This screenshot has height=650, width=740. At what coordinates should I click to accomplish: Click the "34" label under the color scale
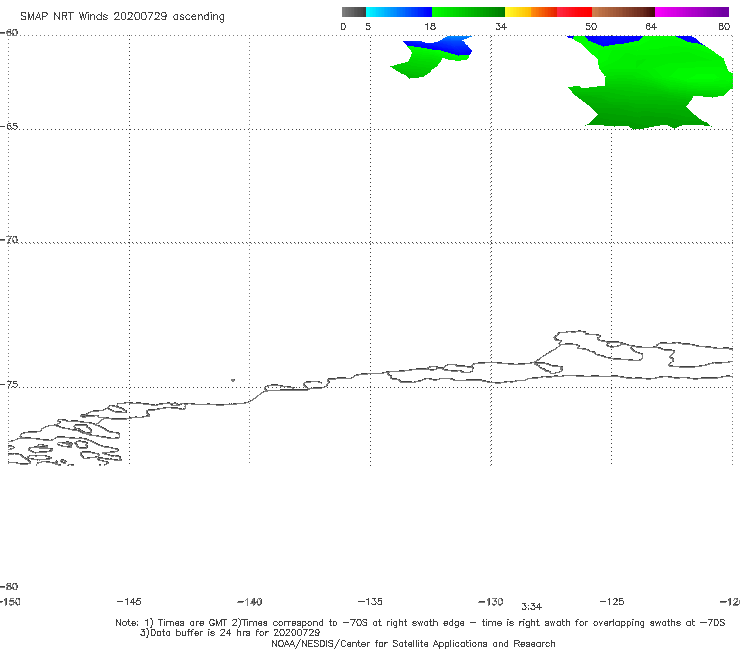point(501,26)
